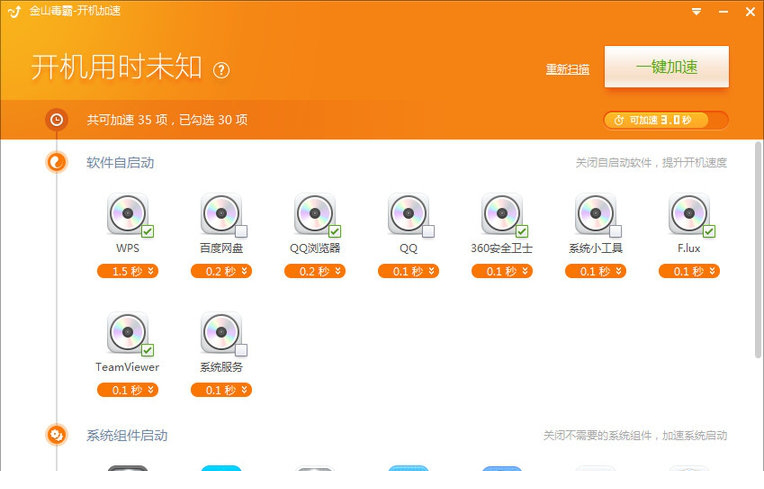The height and width of the screenshot is (489, 764).
Task: Click the QQ浏览器 disc icon
Action: [315, 213]
